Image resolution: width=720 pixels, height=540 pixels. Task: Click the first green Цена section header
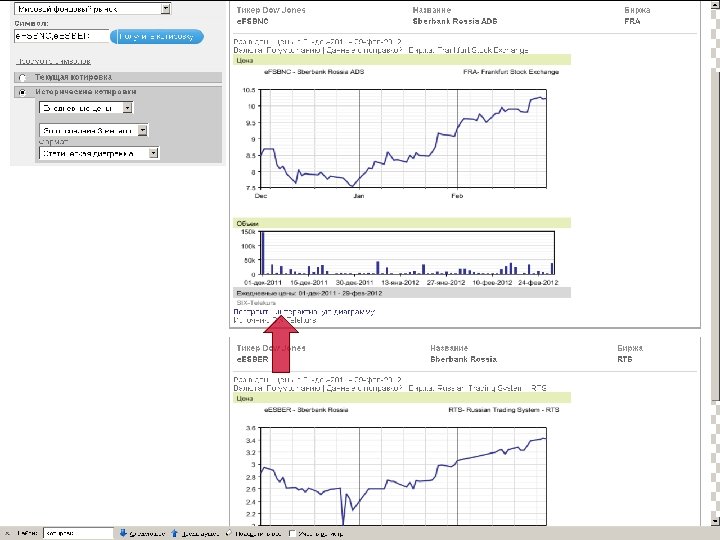(x=402, y=60)
